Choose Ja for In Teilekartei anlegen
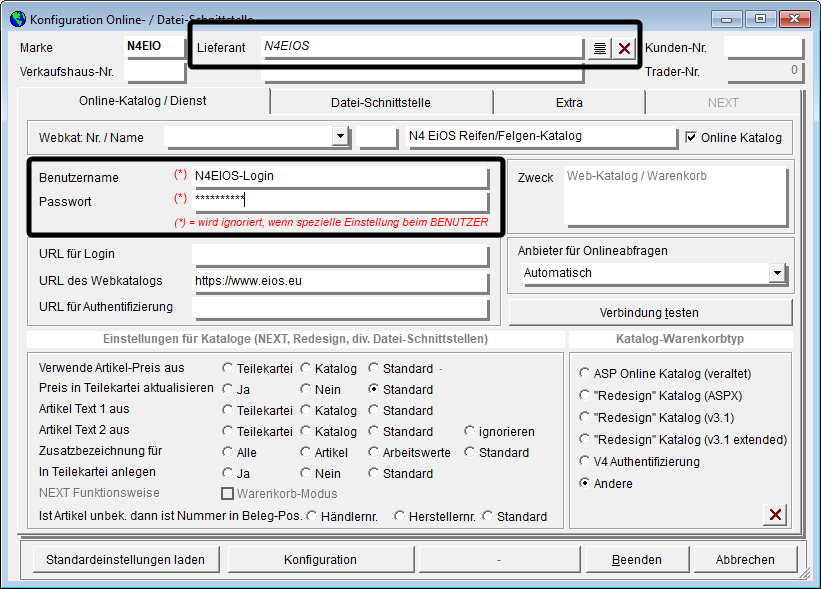 227,473
